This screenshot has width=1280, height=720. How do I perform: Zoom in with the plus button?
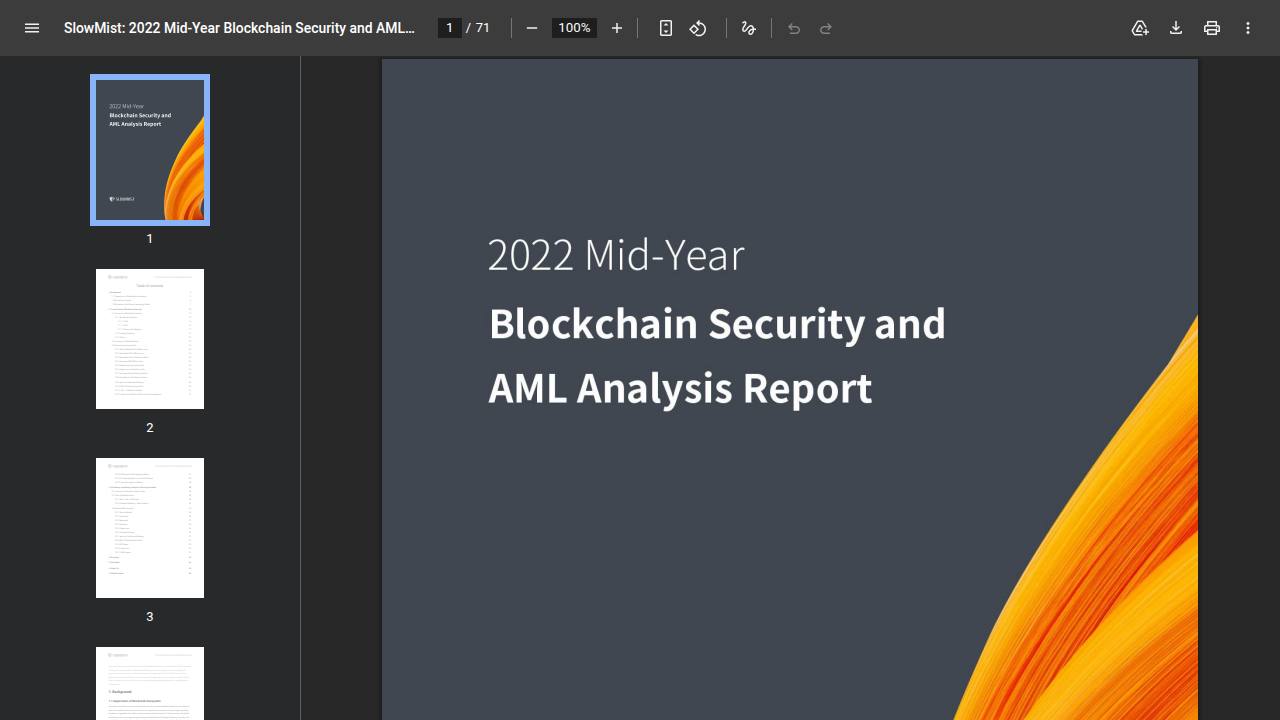(617, 28)
